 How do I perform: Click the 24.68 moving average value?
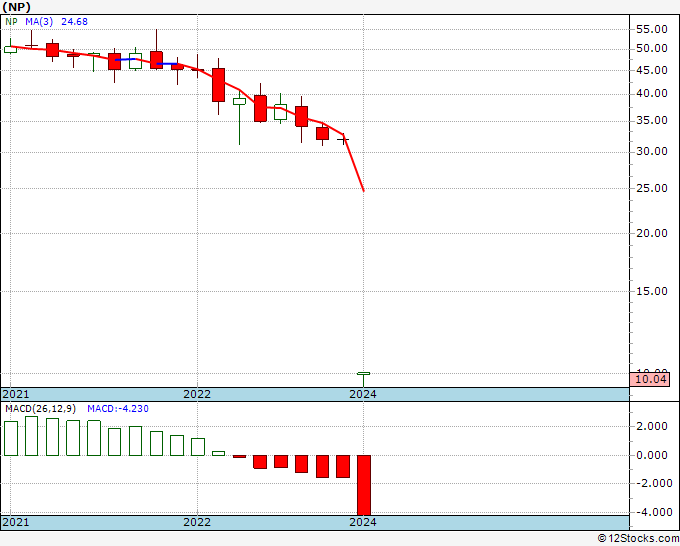(74, 22)
